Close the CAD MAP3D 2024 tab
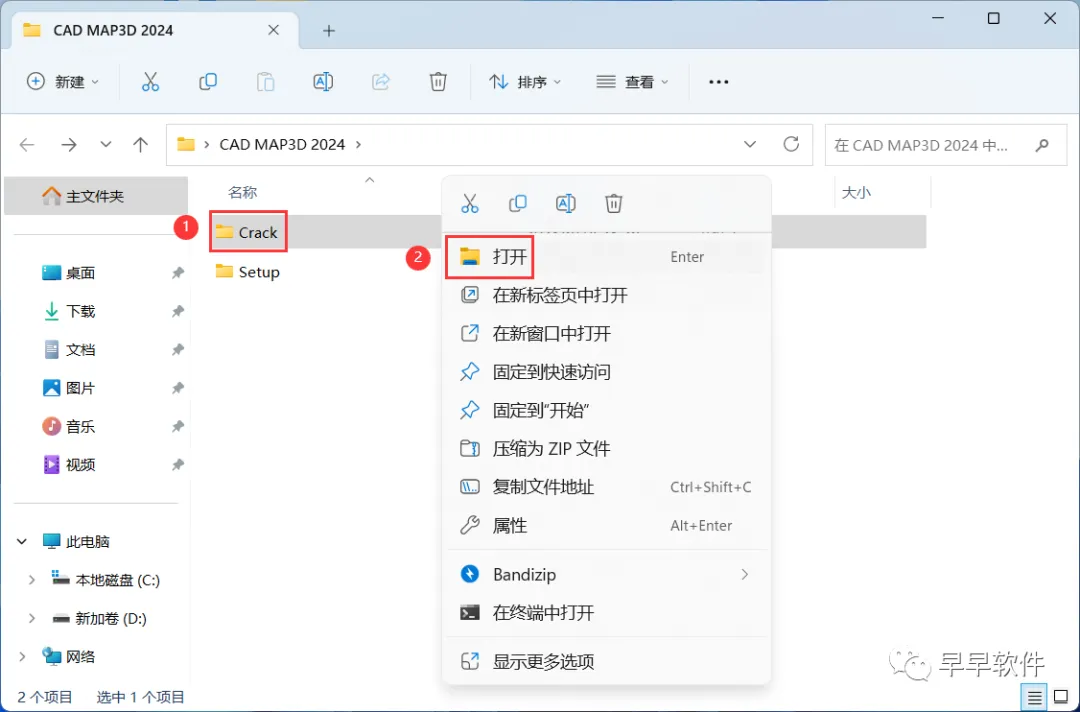The image size is (1080, 712). [x=273, y=30]
